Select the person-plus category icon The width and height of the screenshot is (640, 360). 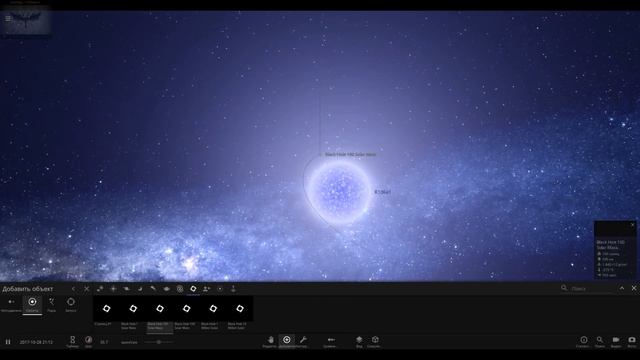(x=207, y=289)
